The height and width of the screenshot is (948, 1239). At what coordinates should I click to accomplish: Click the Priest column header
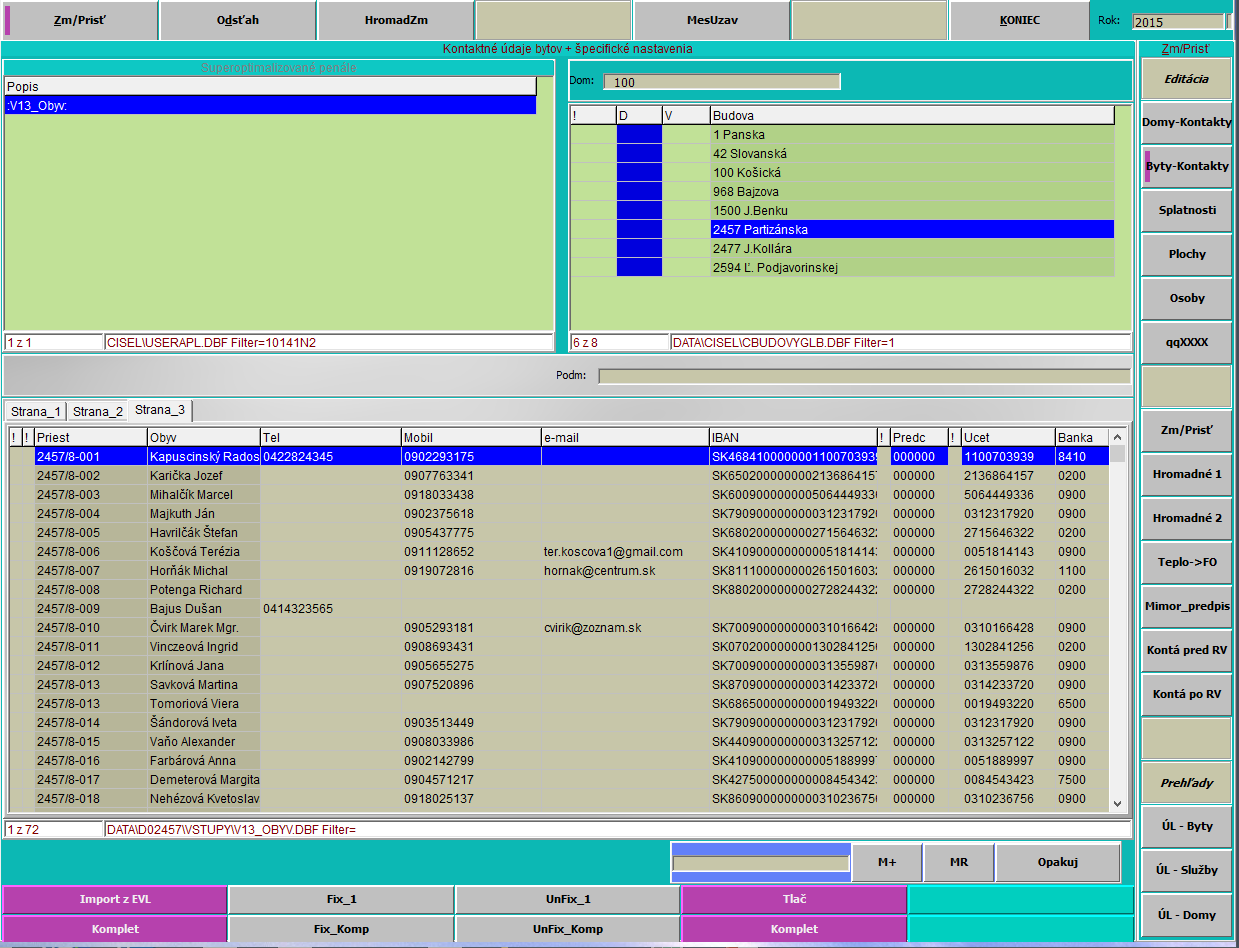coord(90,437)
